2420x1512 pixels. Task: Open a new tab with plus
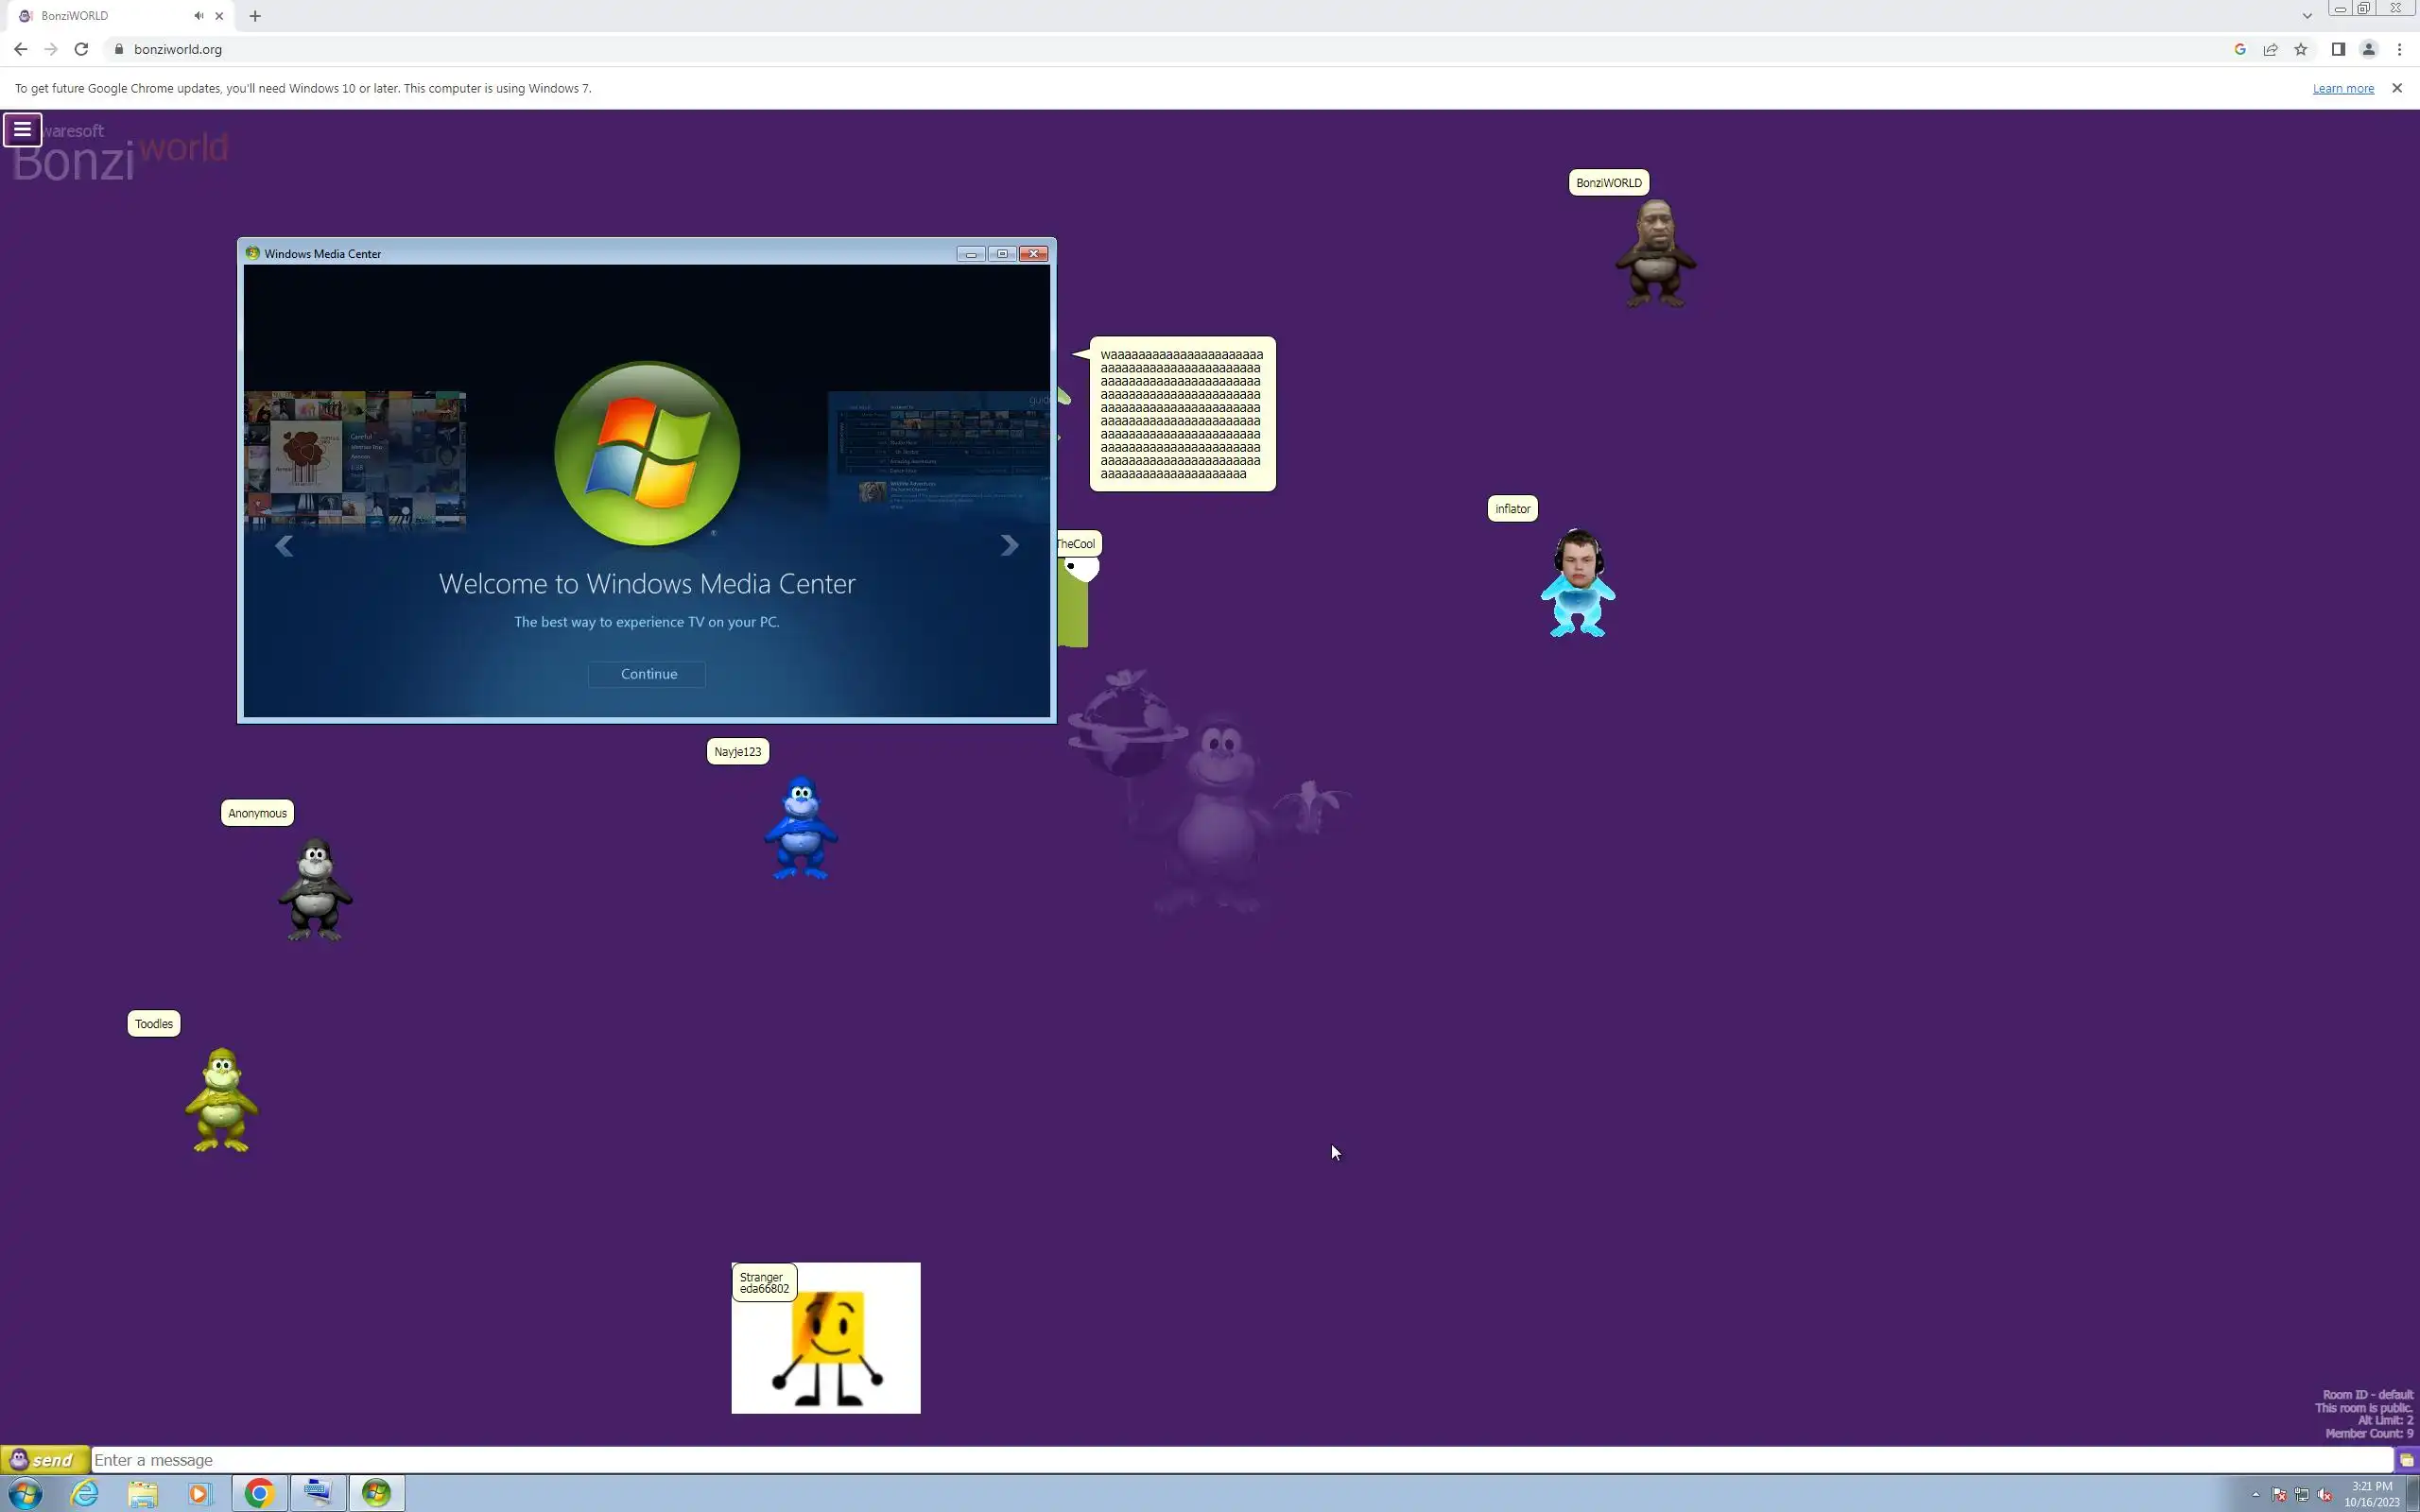tap(255, 16)
